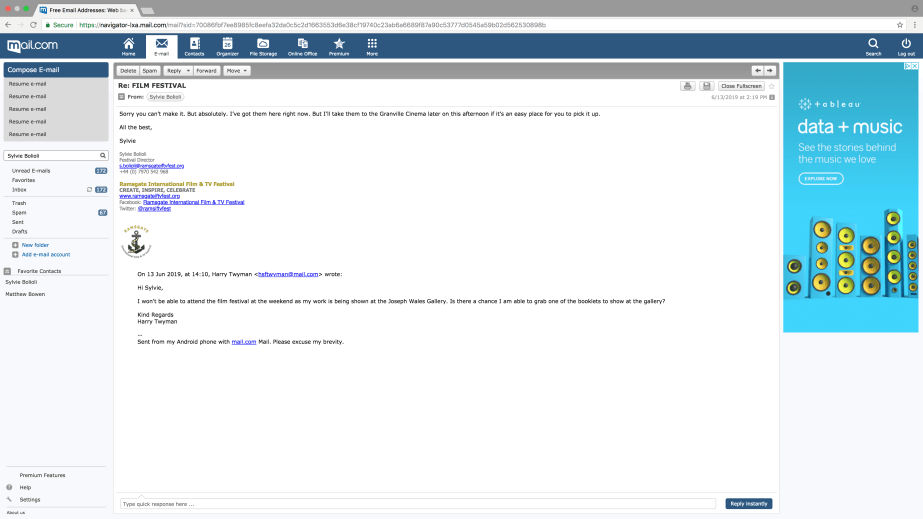Click the Search magnifier in top bar
The image size is (923, 519).
click(x=874, y=46)
